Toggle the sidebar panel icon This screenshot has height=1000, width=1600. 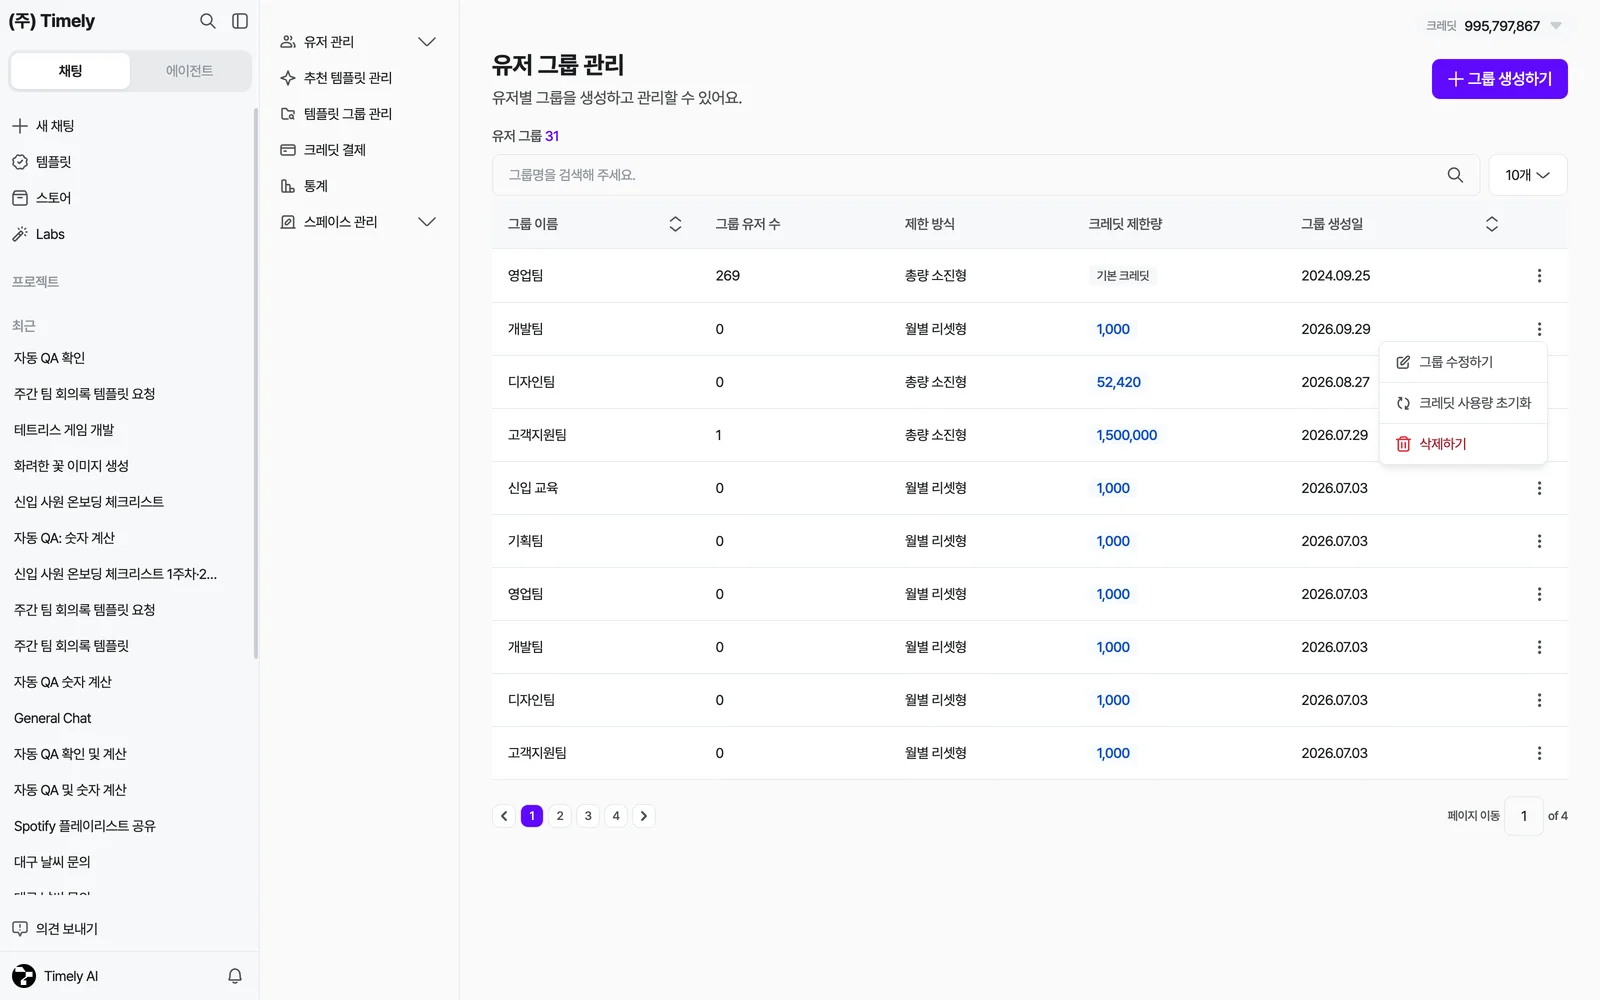tap(240, 21)
